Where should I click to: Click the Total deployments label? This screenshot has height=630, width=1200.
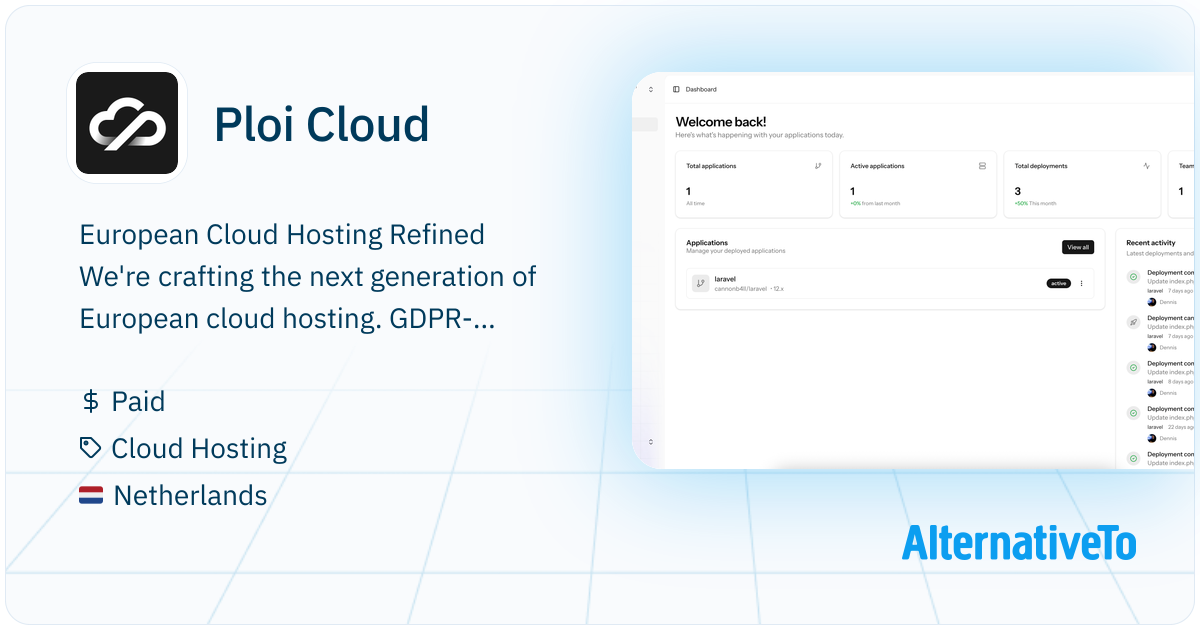[1040, 166]
